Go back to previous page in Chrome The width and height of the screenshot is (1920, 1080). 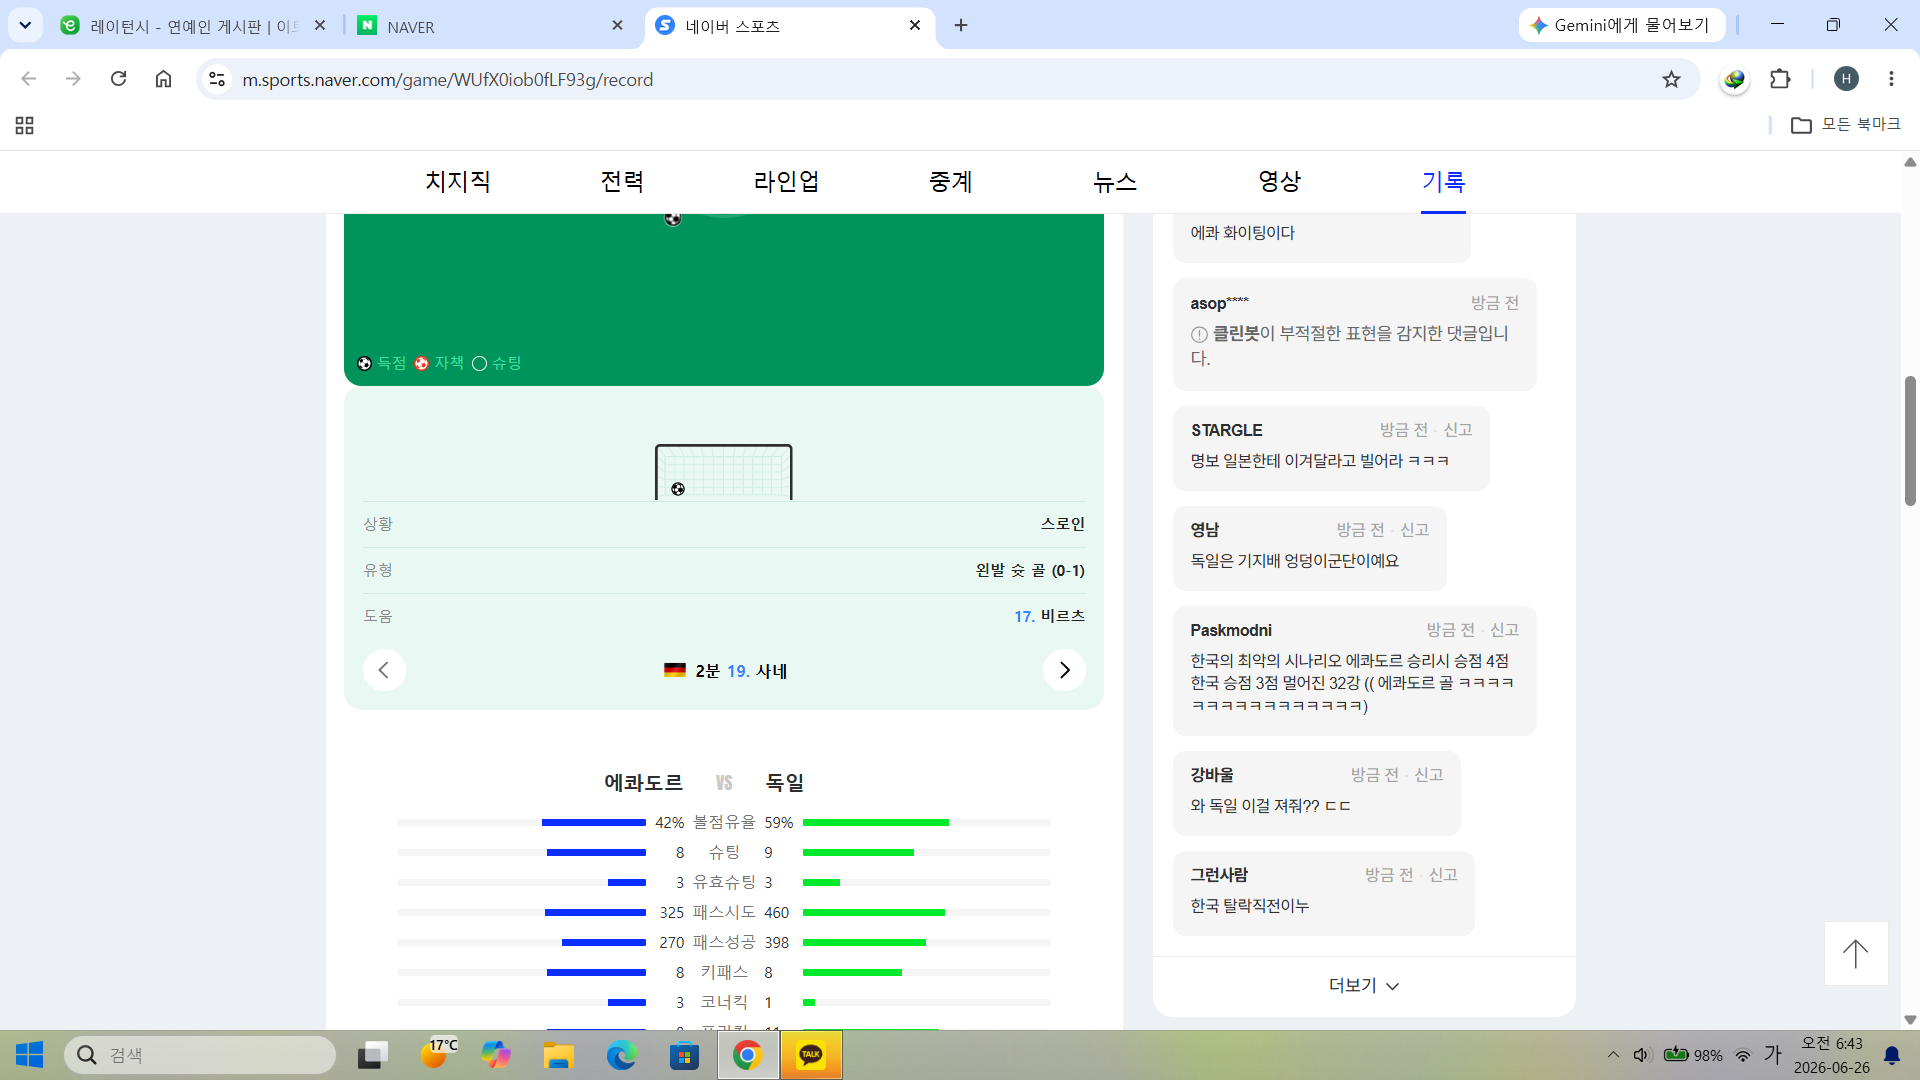(x=29, y=79)
